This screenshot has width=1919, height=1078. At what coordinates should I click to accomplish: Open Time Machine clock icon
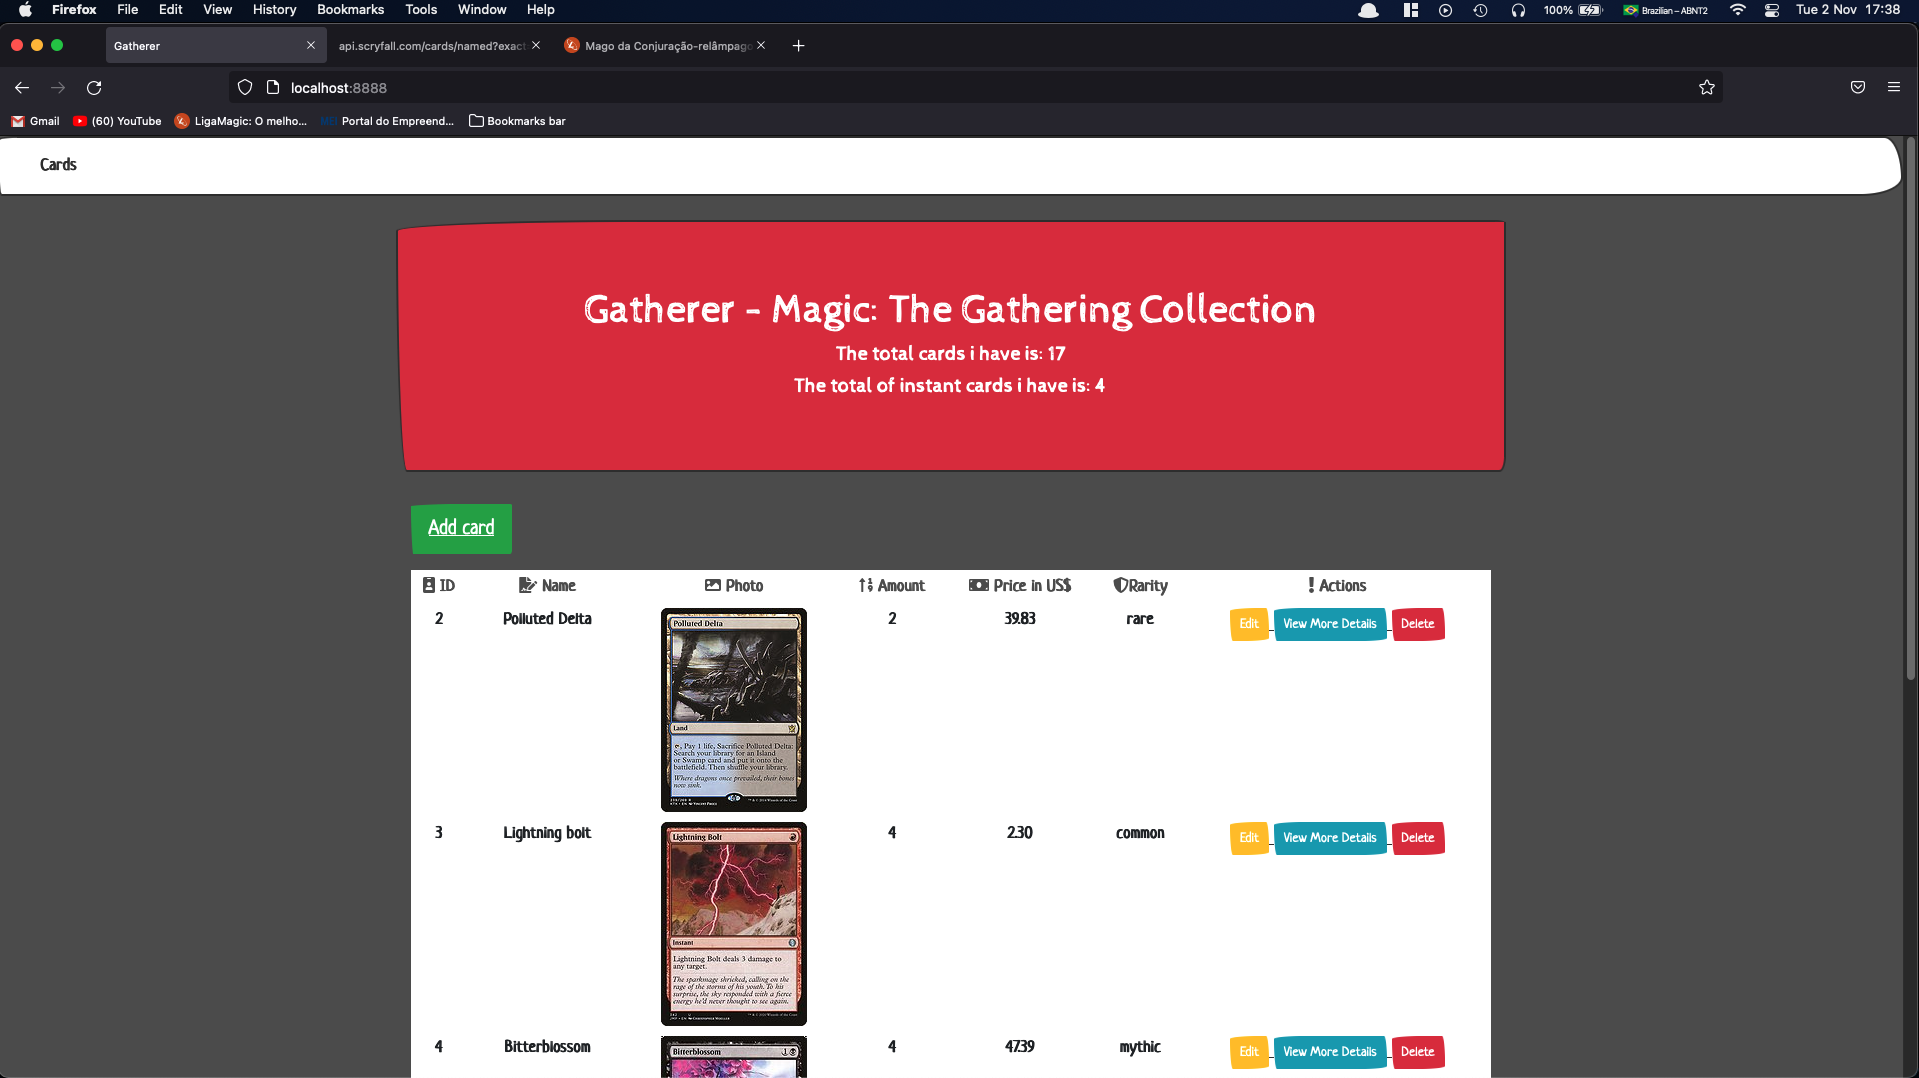pos(1481,10)
